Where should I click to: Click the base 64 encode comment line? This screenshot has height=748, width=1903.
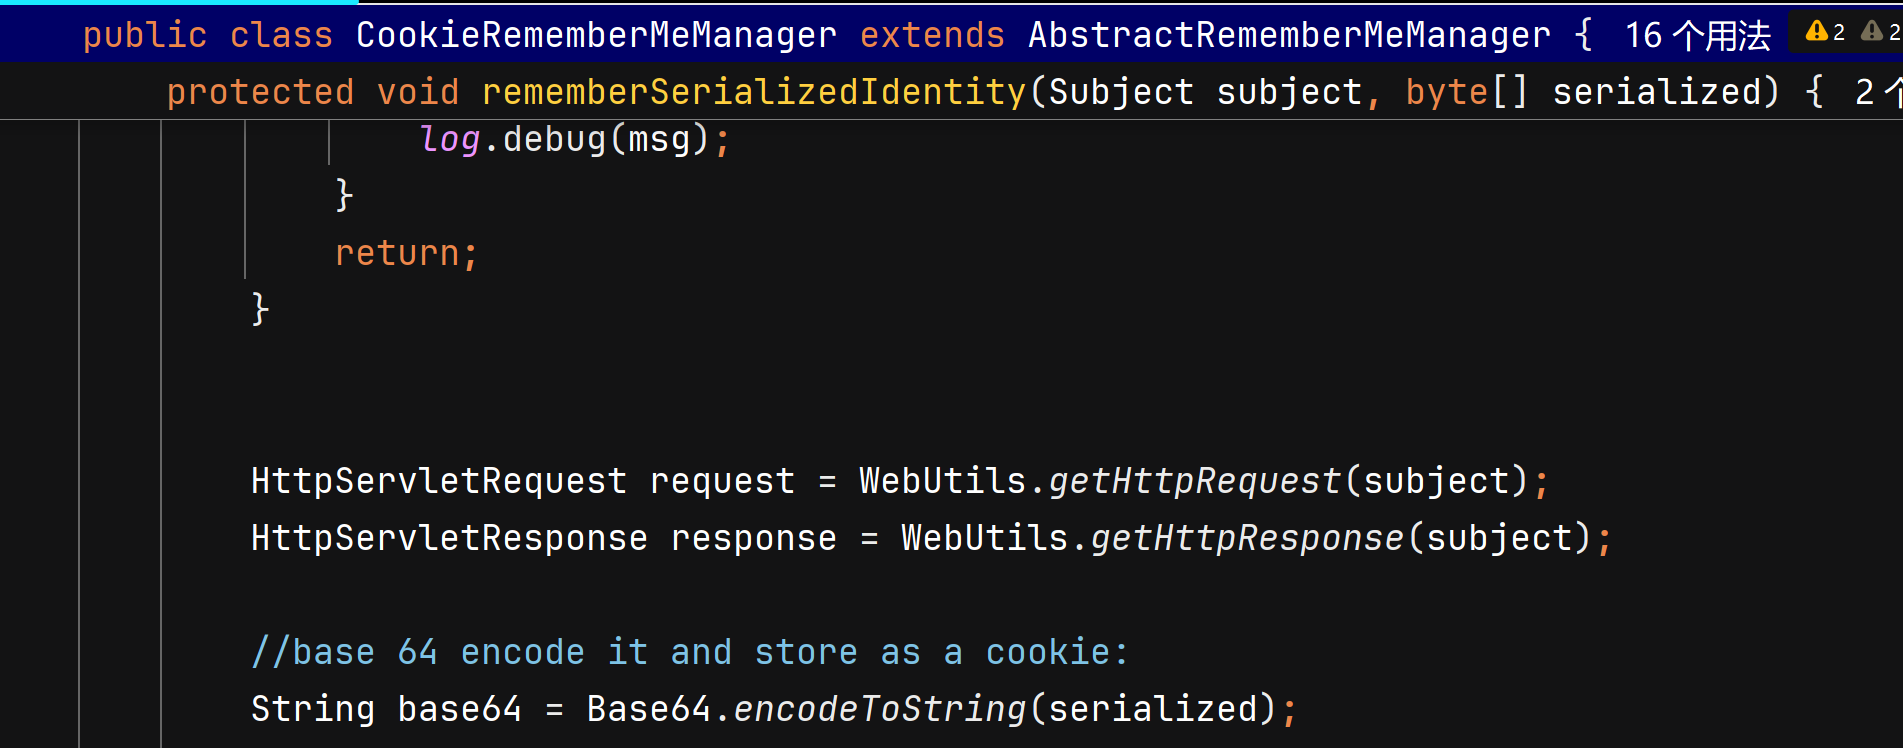pyautogui.click(x=690, y=652)
